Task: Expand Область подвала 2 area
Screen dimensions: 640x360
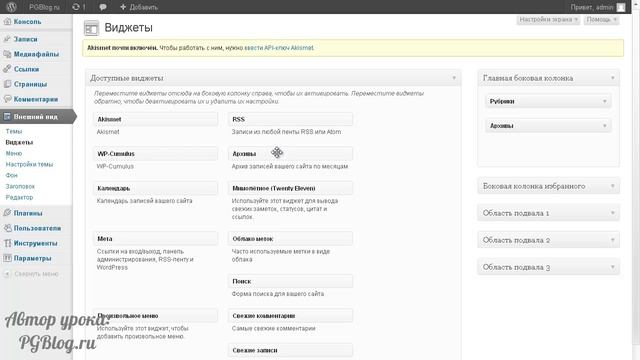Action: (x=549, y=240)
